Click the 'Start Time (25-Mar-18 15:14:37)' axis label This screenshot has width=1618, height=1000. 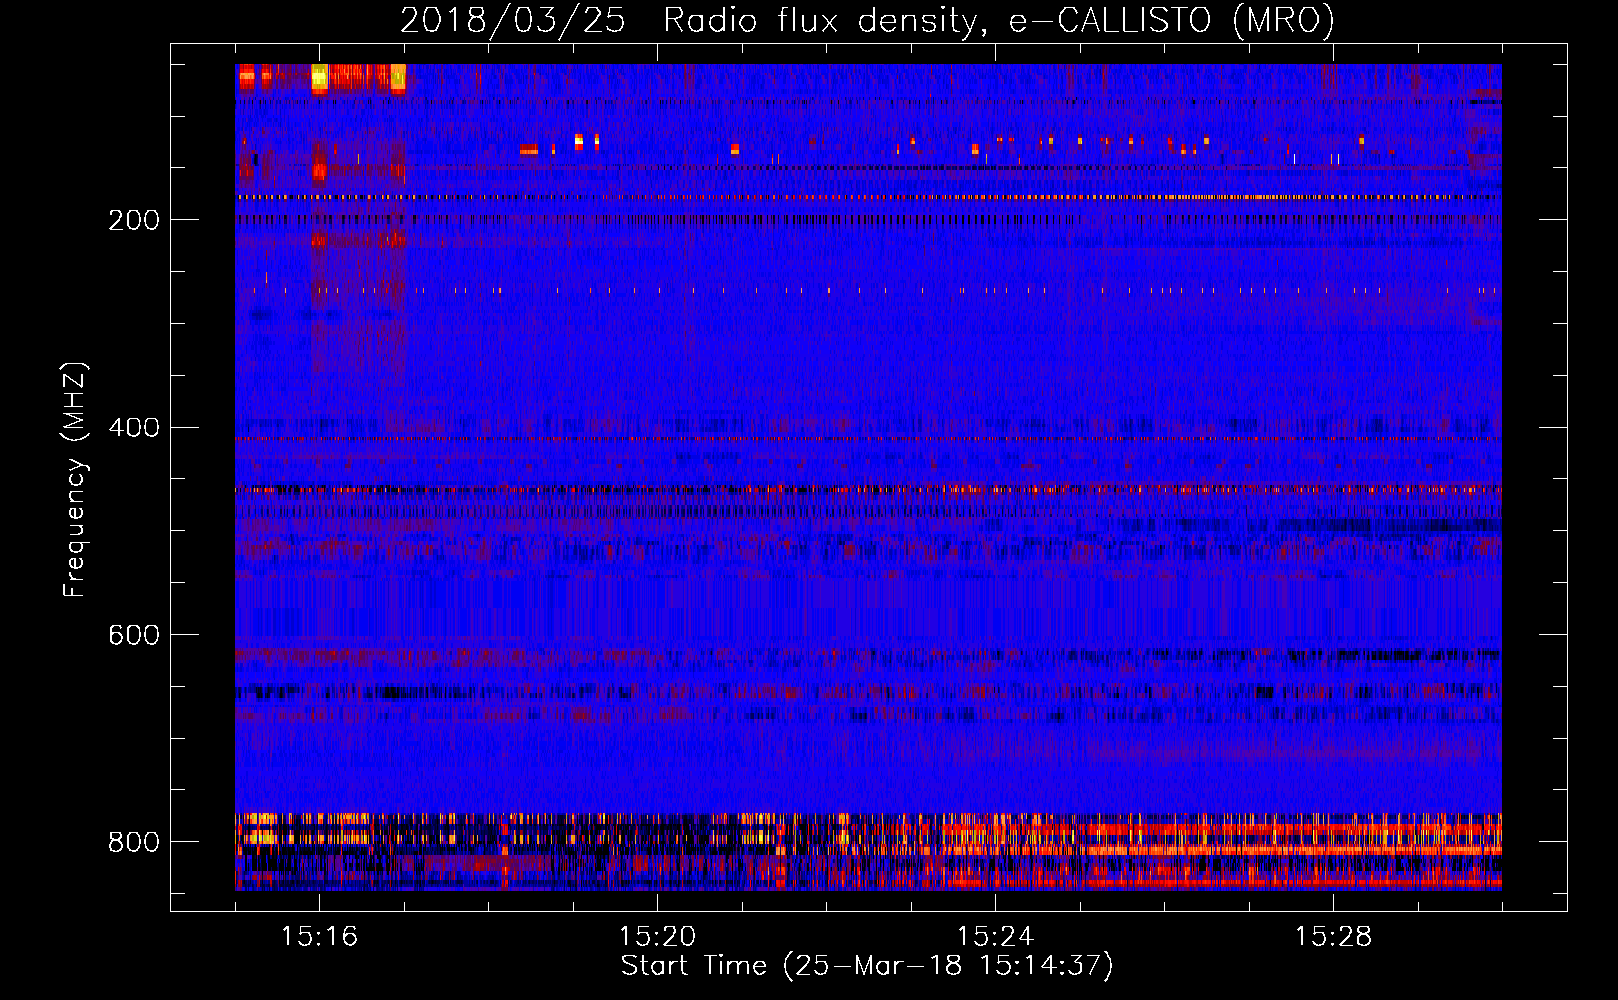867,966
